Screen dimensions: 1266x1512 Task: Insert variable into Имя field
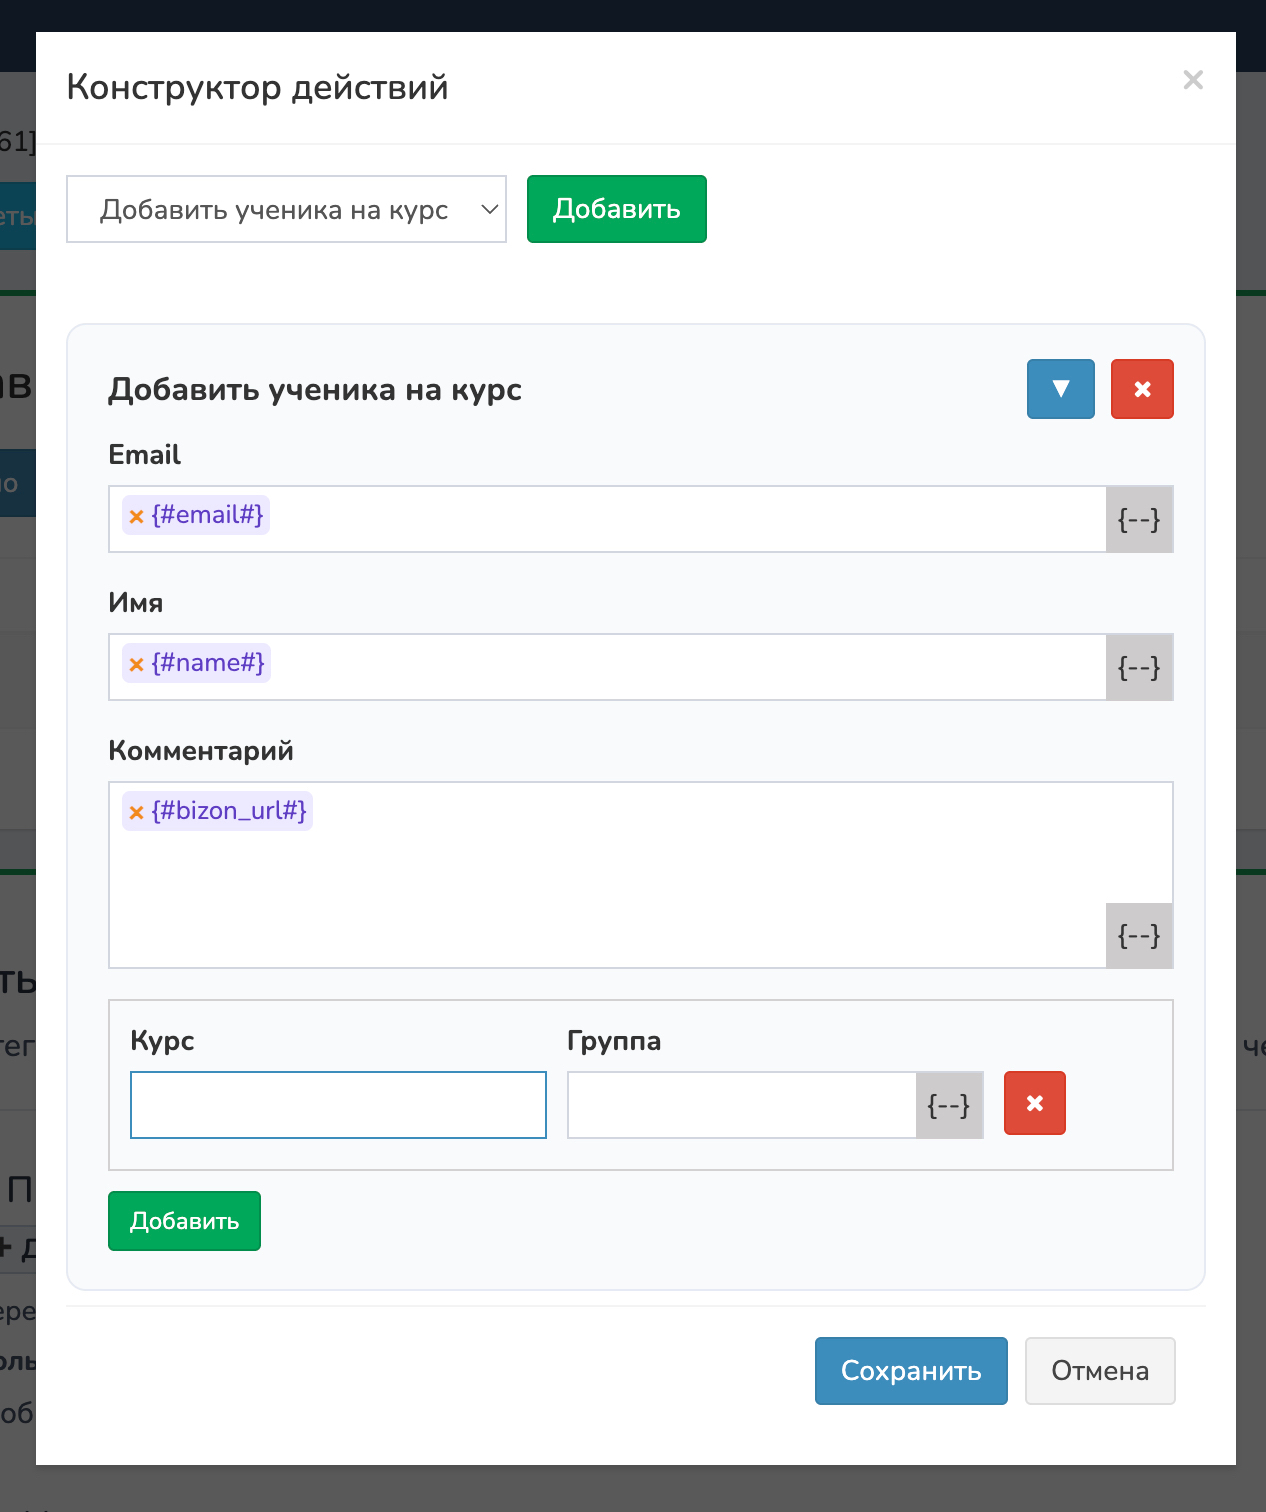[x=1138, y=668]
